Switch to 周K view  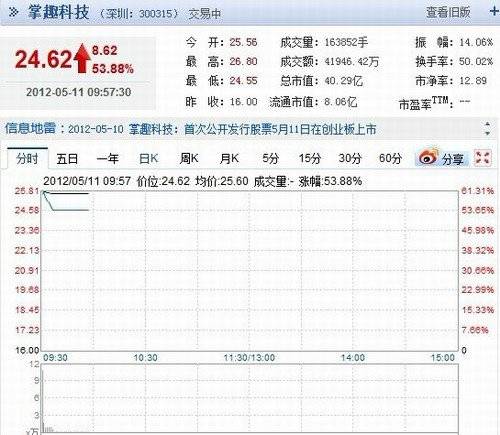click(189, 158)
